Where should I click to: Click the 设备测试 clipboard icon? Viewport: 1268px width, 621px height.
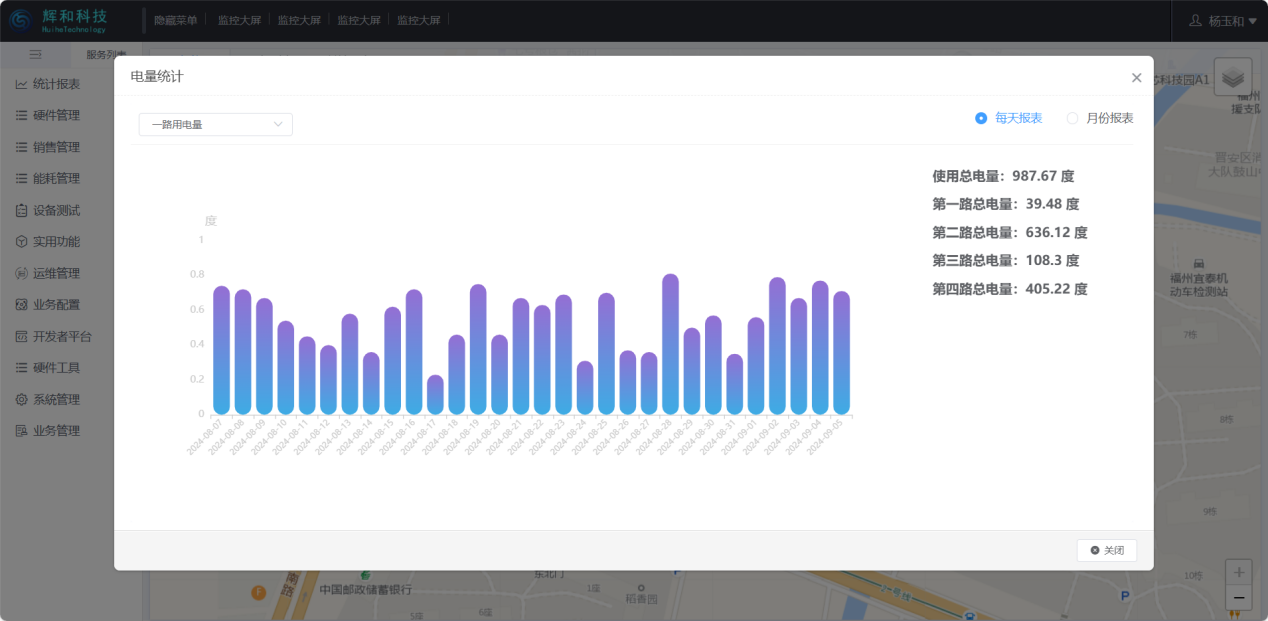coord(21,210)
